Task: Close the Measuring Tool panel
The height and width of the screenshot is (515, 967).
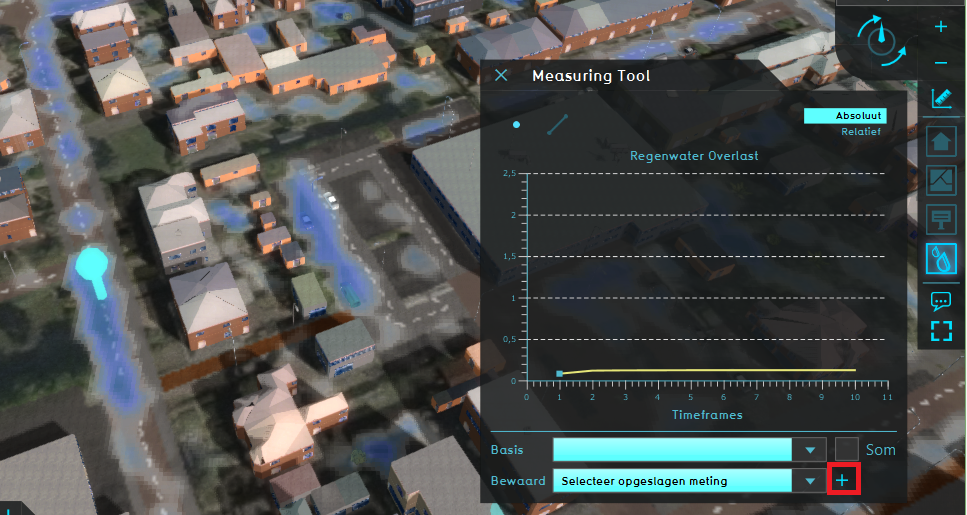Action: coord(502,76)
